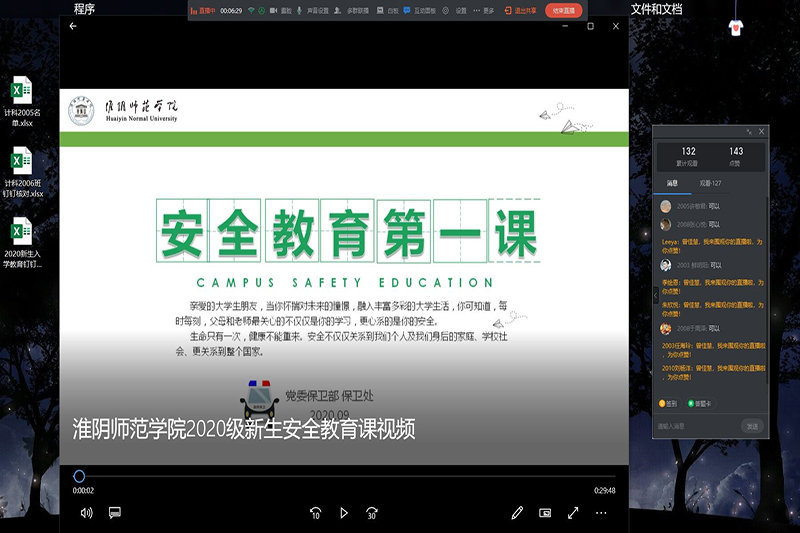Select the 消息 messages tab

[672, 183]
